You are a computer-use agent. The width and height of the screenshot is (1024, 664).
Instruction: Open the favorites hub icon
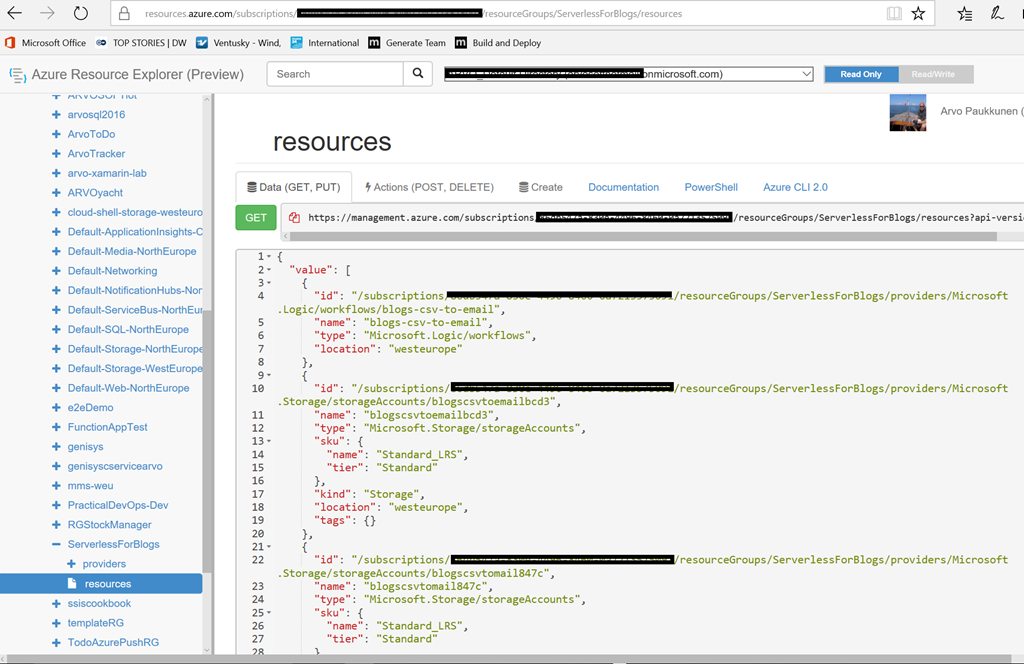[964, 14]
